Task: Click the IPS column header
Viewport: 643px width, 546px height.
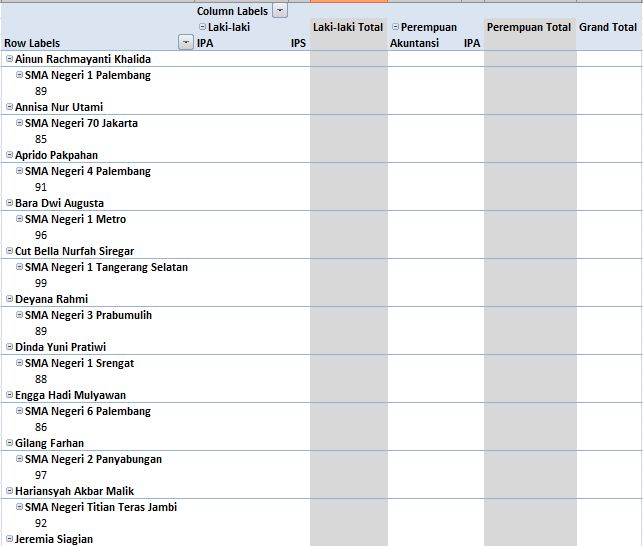Action: coord(298,43)
